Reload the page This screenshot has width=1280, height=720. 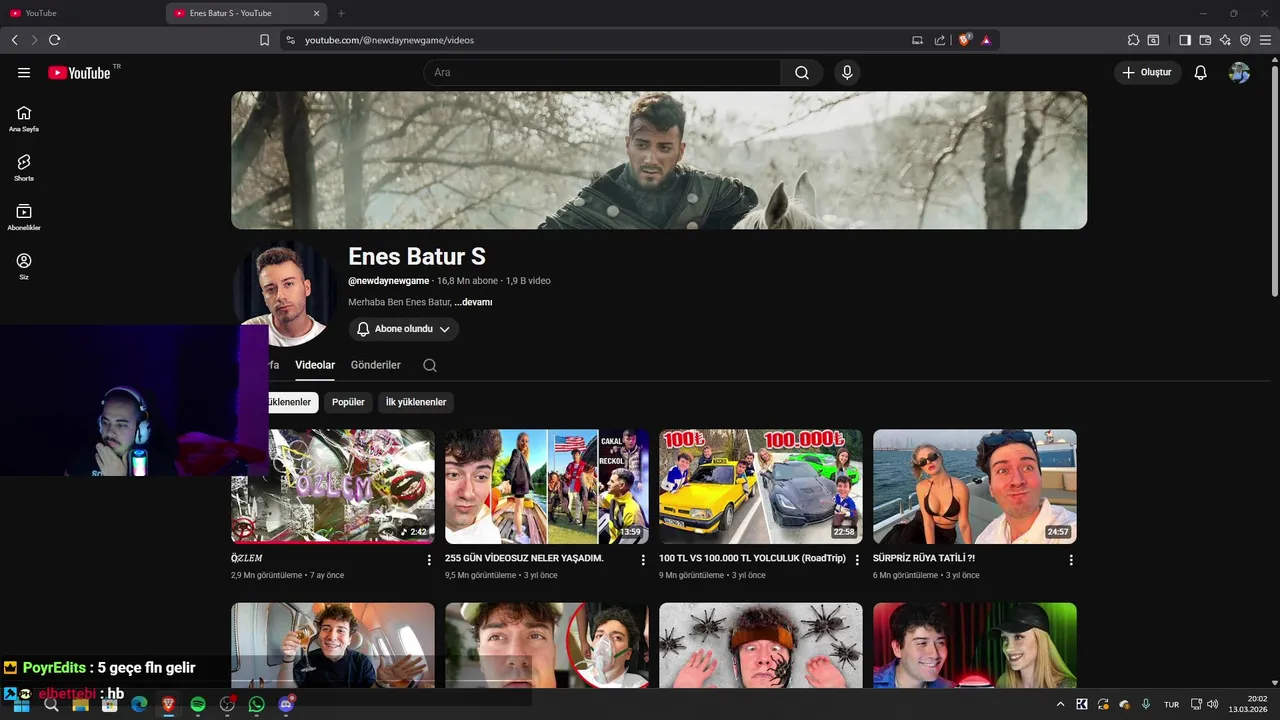coord(54,40)
